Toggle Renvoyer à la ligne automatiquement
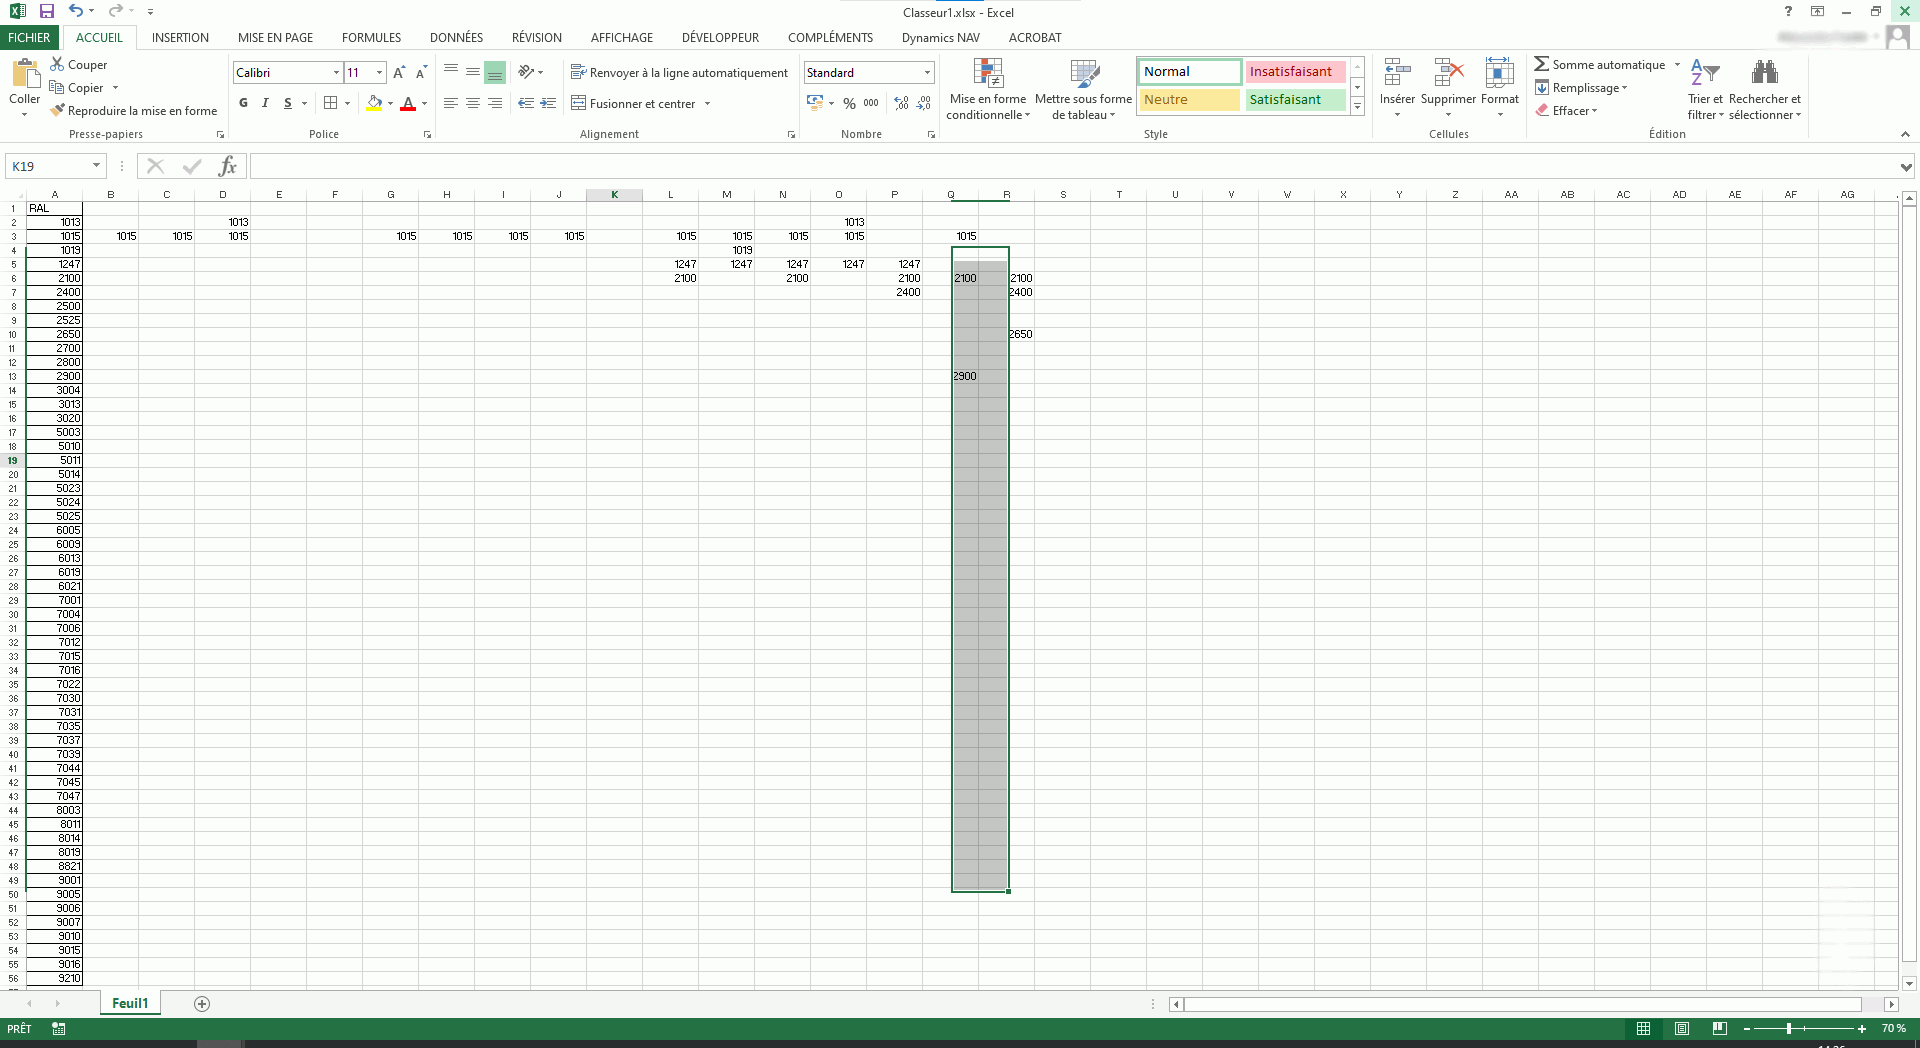The width and height of the screenshot is (1920, 1048). (x=679, y=73)
